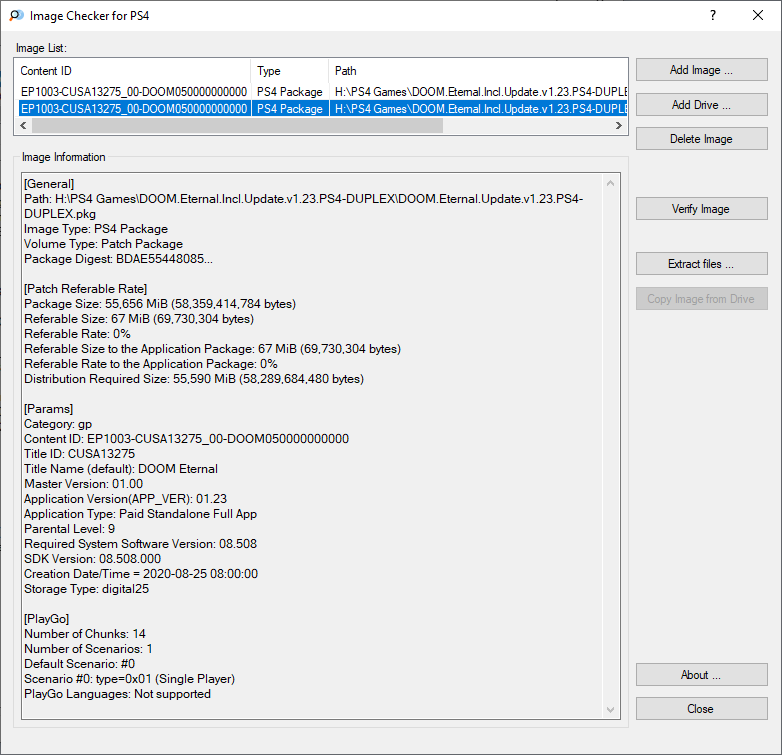Click the 'Creation Date/Time' line
Image resolution: width=782 pixels, height=755 pixels.
point(141,573)
